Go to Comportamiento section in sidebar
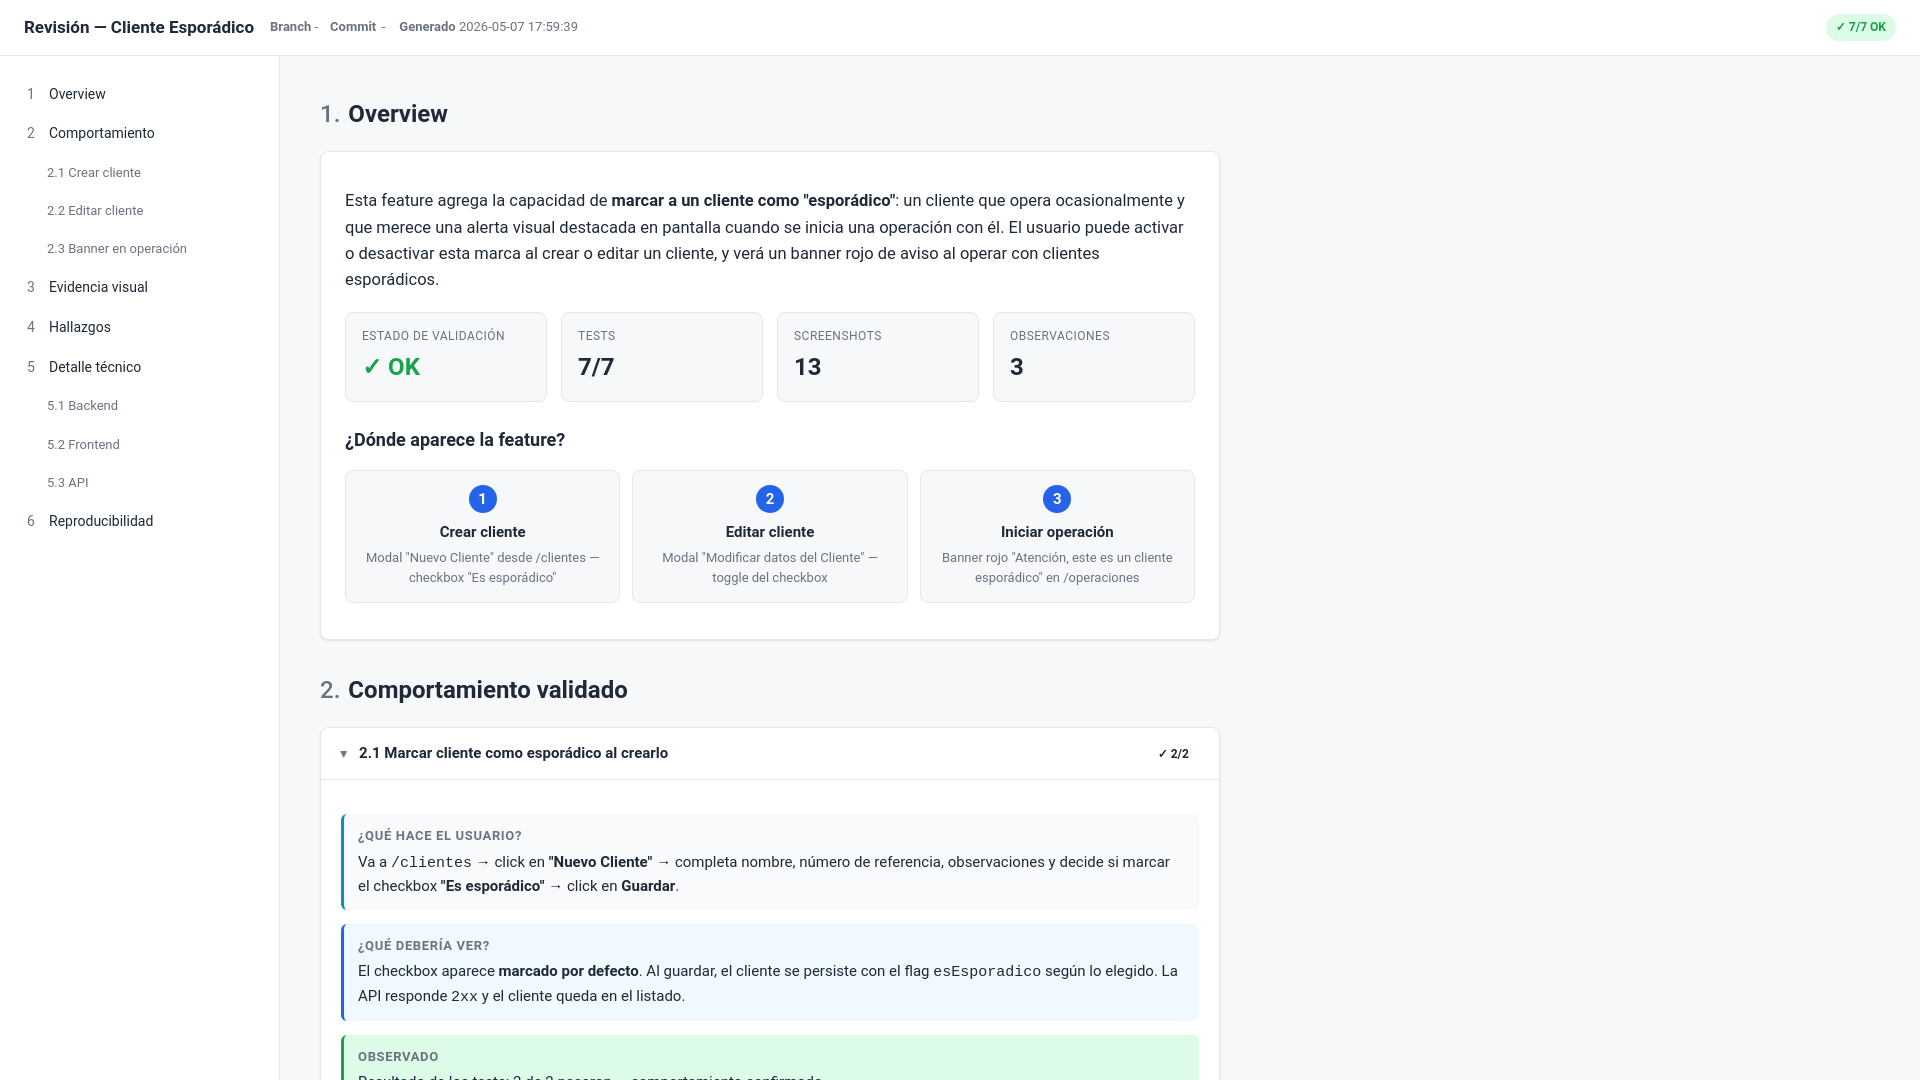1920x1080 pixels. (101, 133)
